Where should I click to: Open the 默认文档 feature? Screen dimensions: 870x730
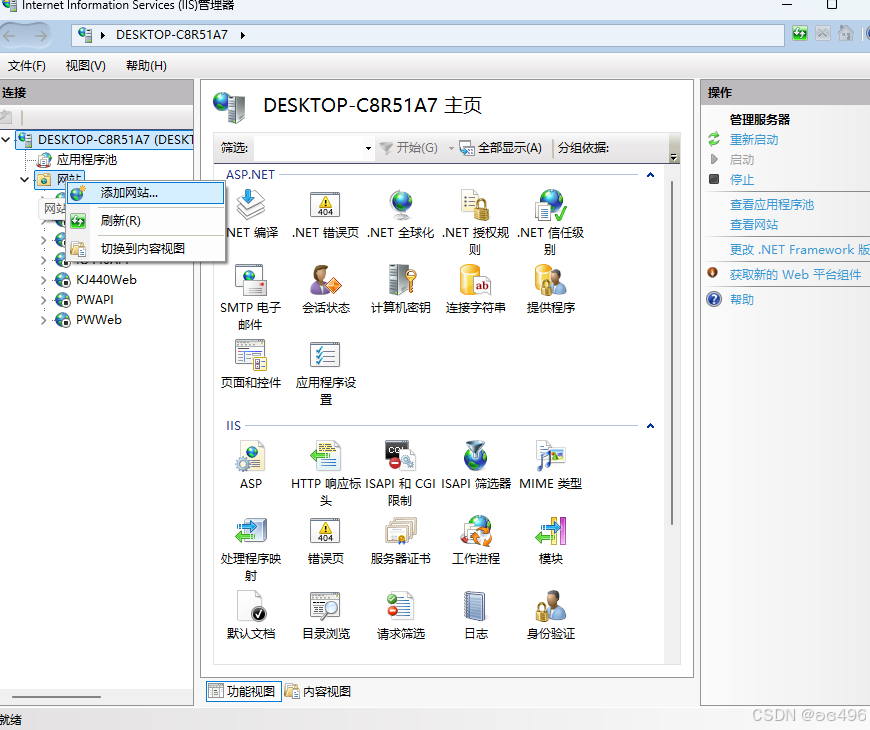(251, 615)
